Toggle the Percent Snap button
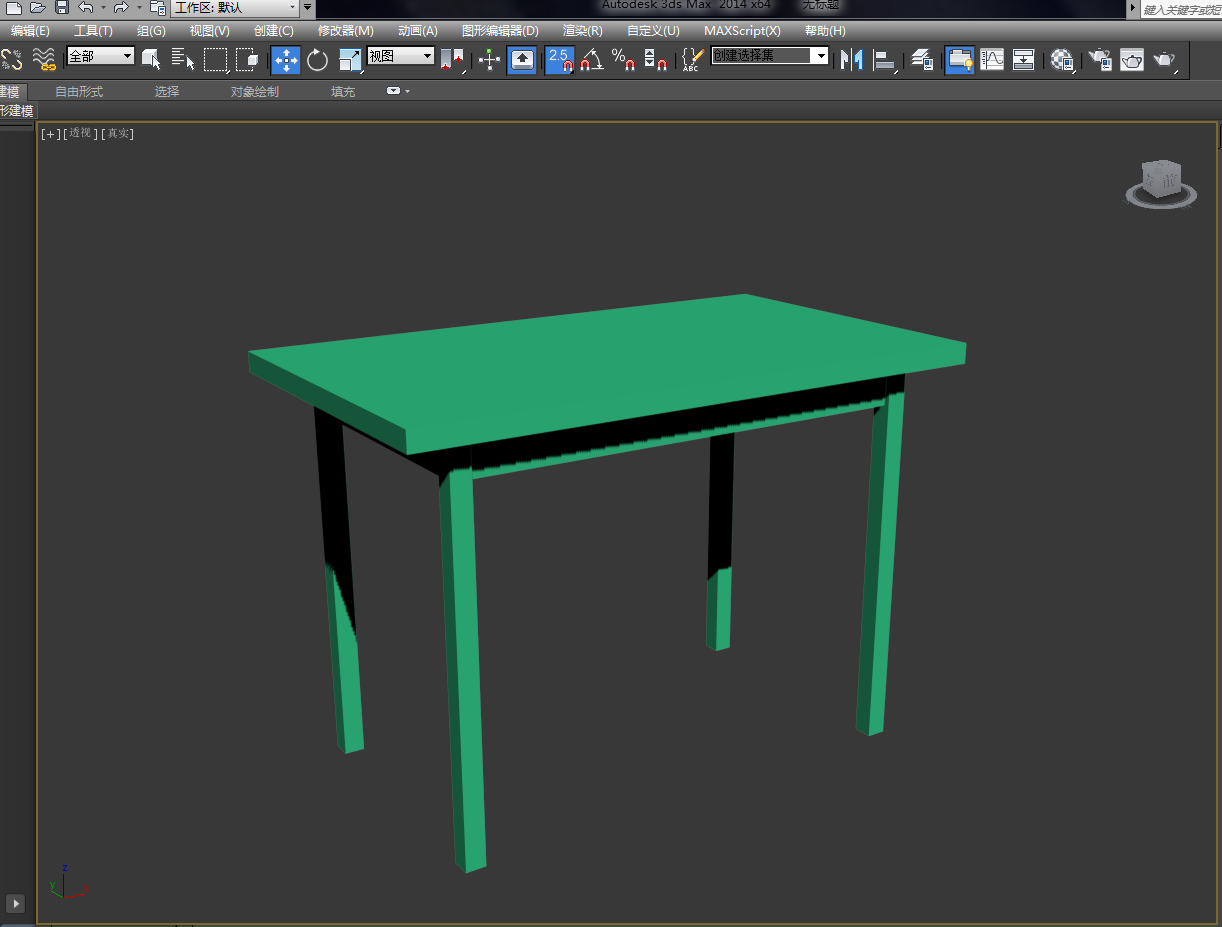This screenshot has width=1222, height=927. pos(623,60)
